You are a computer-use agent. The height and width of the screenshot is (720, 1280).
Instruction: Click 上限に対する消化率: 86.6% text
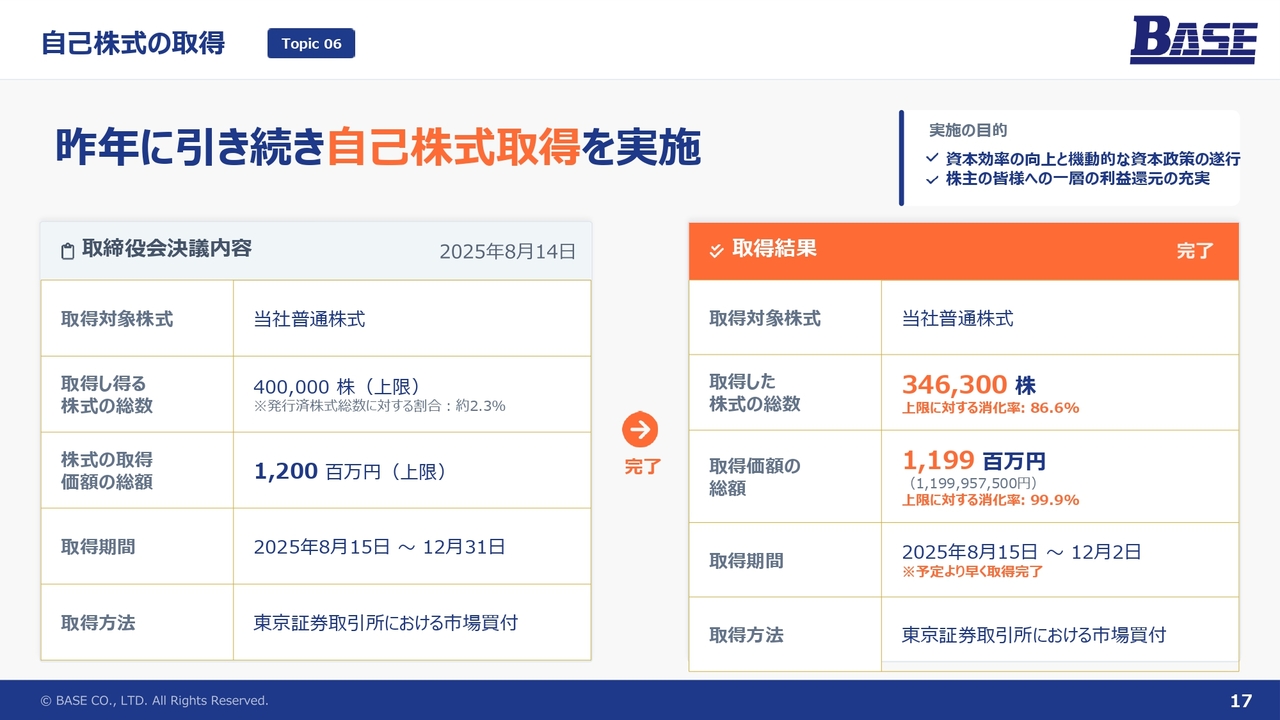tap(990, 408)
